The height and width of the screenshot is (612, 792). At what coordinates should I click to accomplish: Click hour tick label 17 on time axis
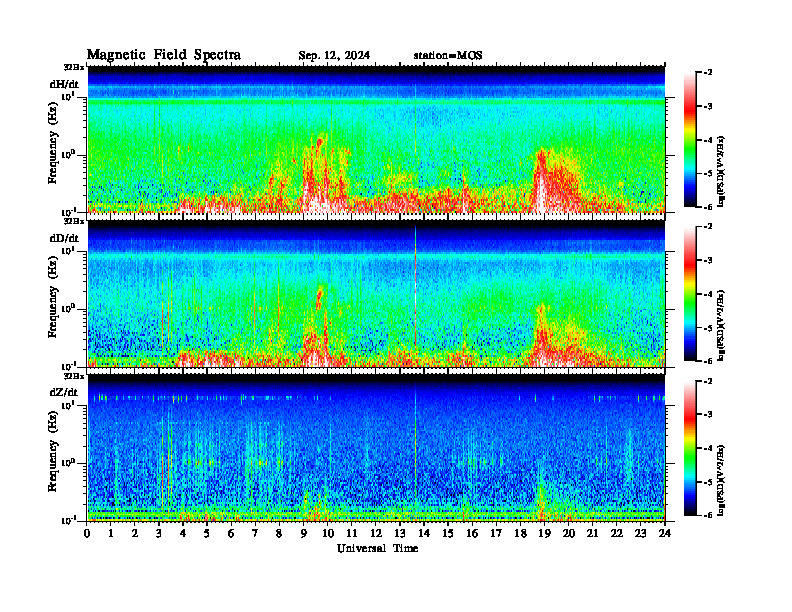click(x=496, y=534)
